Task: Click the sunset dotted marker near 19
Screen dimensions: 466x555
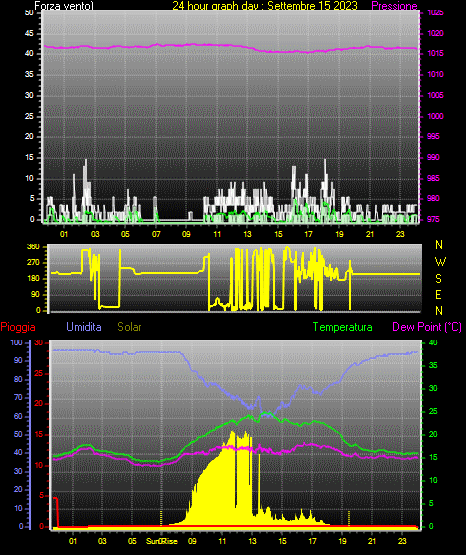Action: (x=349, y=518)
